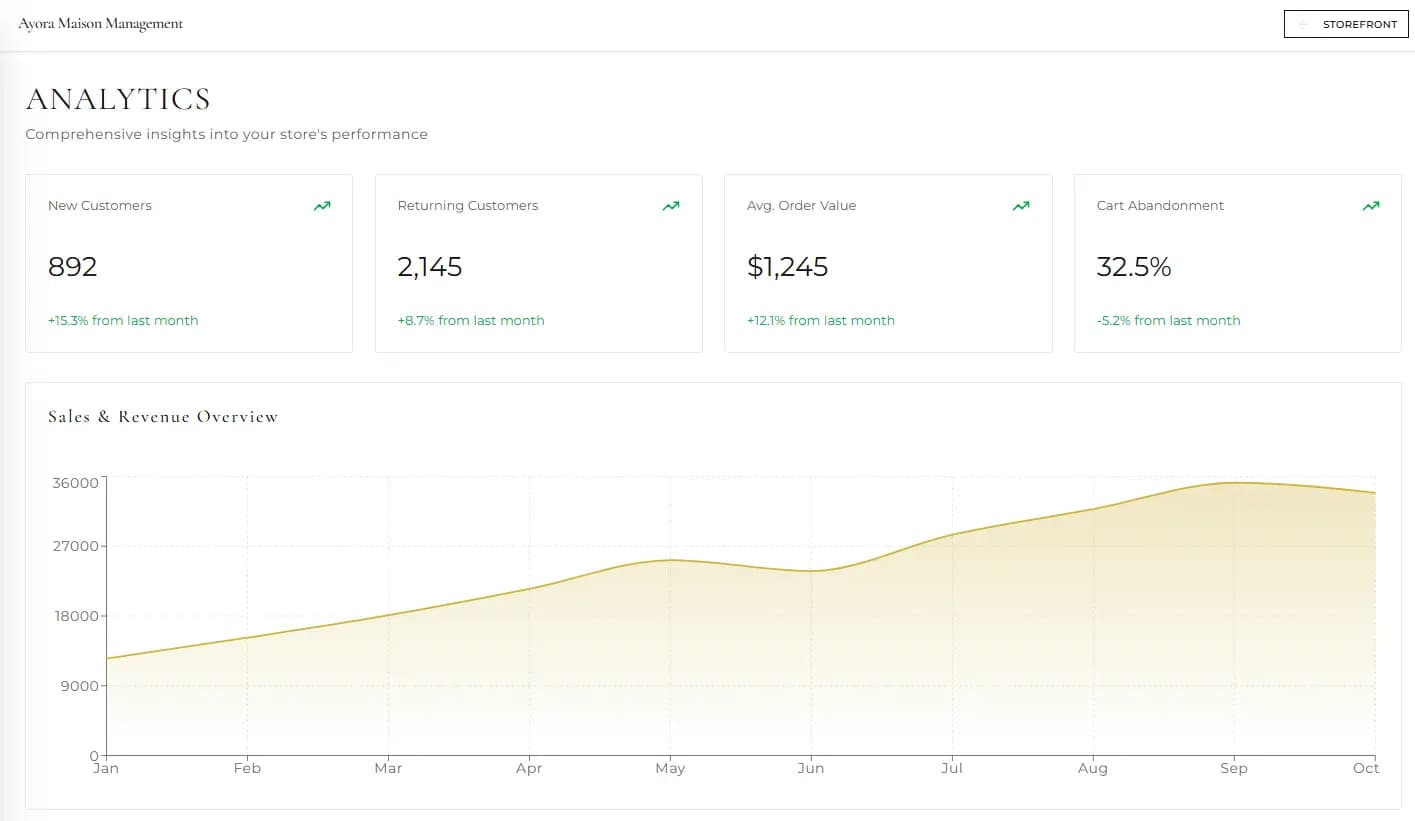Click the Oct label on chart axis
The image size is (1415, 821).
pyautogui.click(x=1366, y=768)
